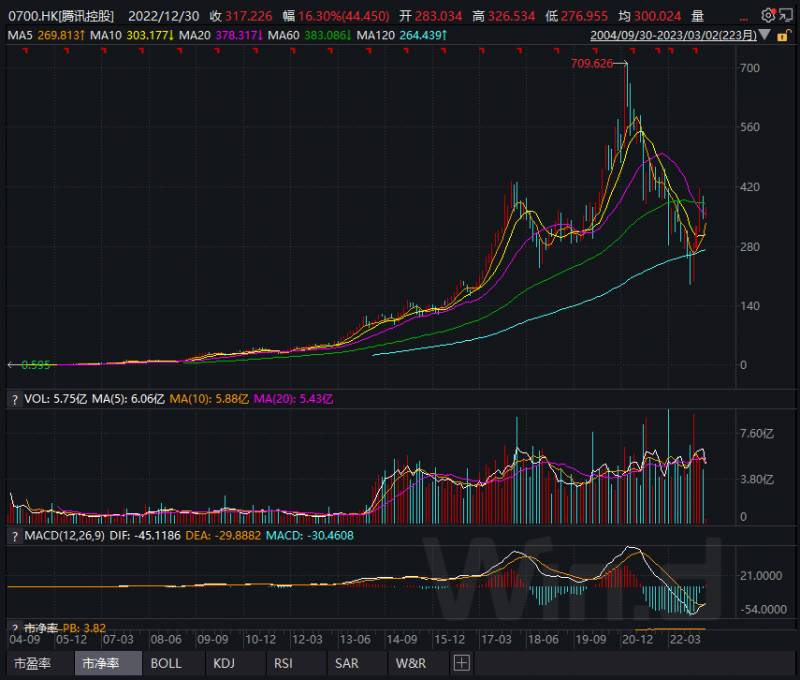The image size is (800, 680).
Task: Click the VOL indicator help question mark
Action: pyautogui.click(x=15, y=399)
